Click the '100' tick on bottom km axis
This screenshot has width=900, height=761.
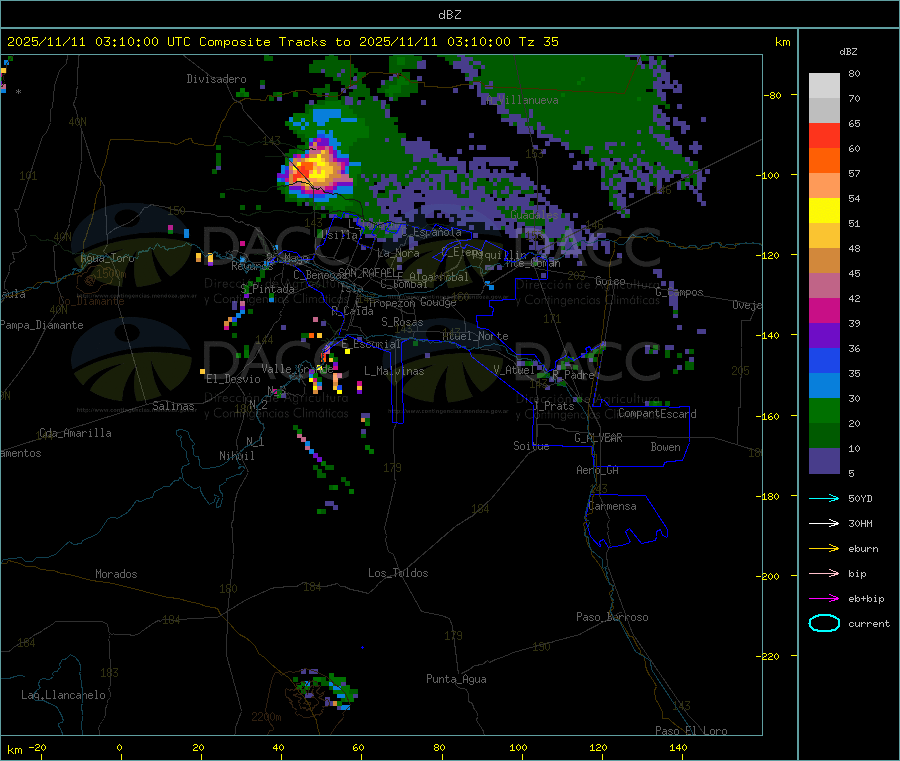(518, 747)
